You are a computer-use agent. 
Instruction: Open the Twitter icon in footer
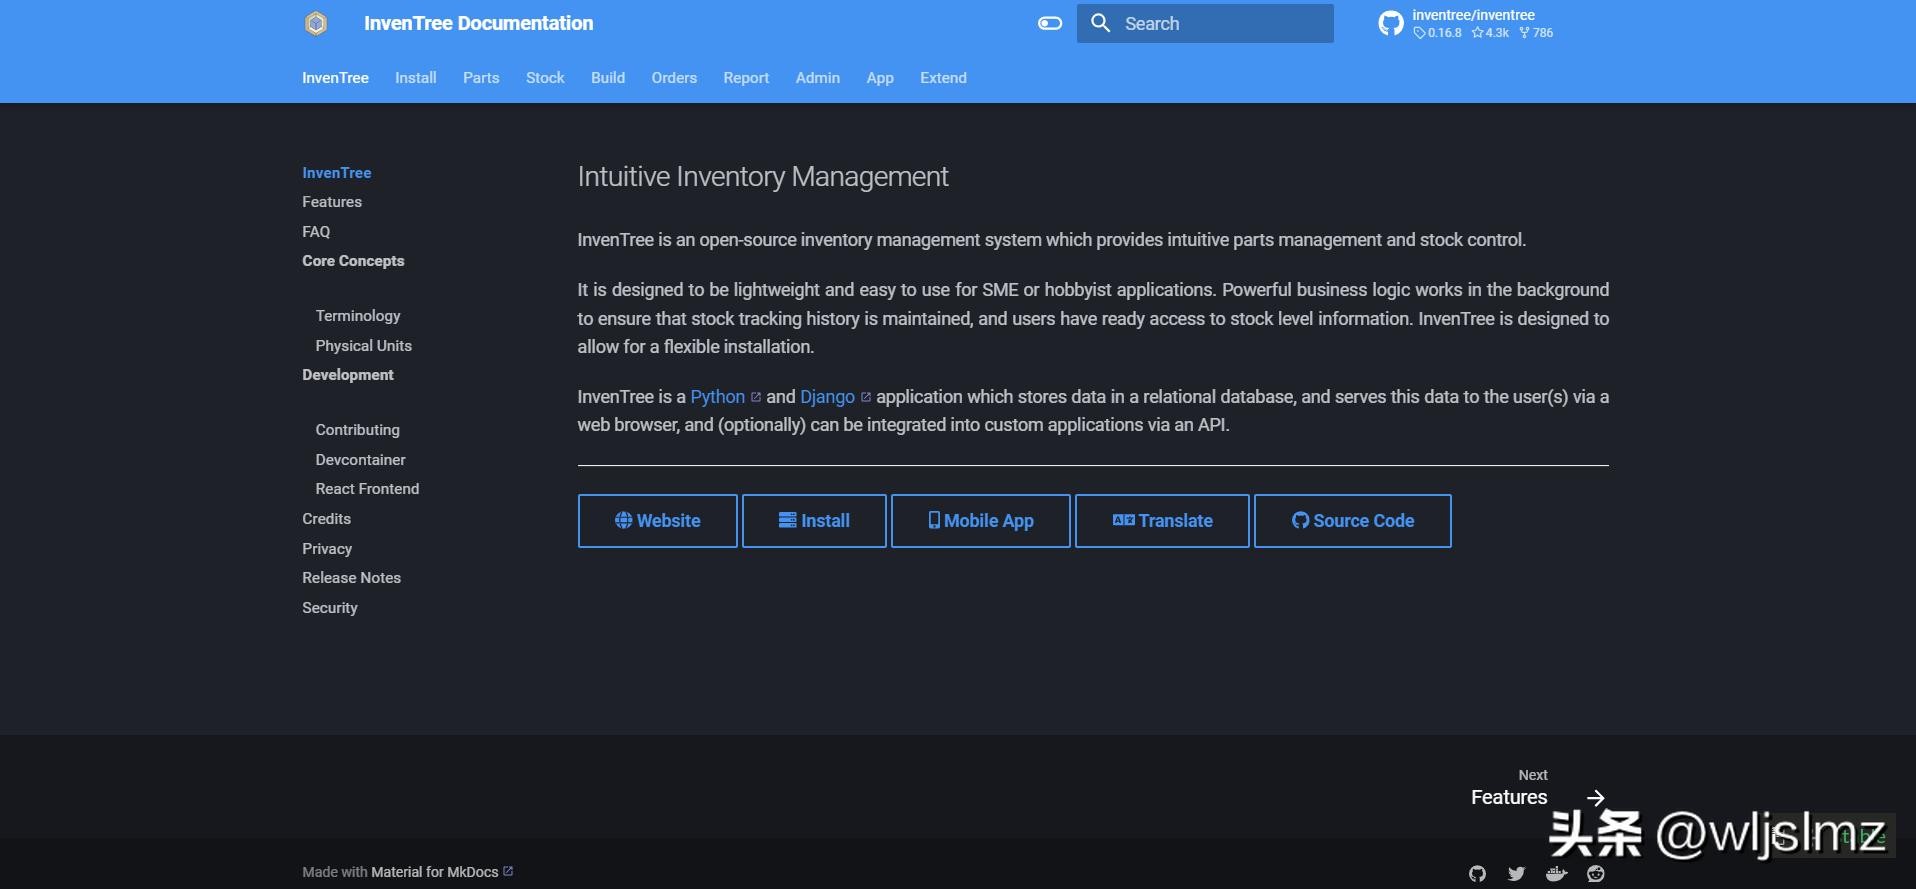coord(1516,873)
